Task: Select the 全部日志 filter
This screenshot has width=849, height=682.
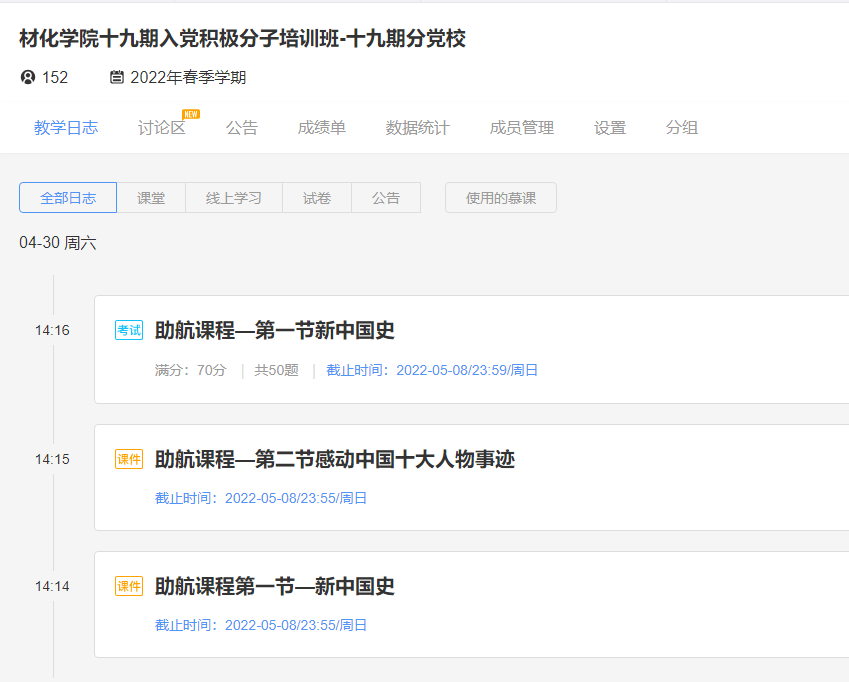Action: [x=68, y=198]
